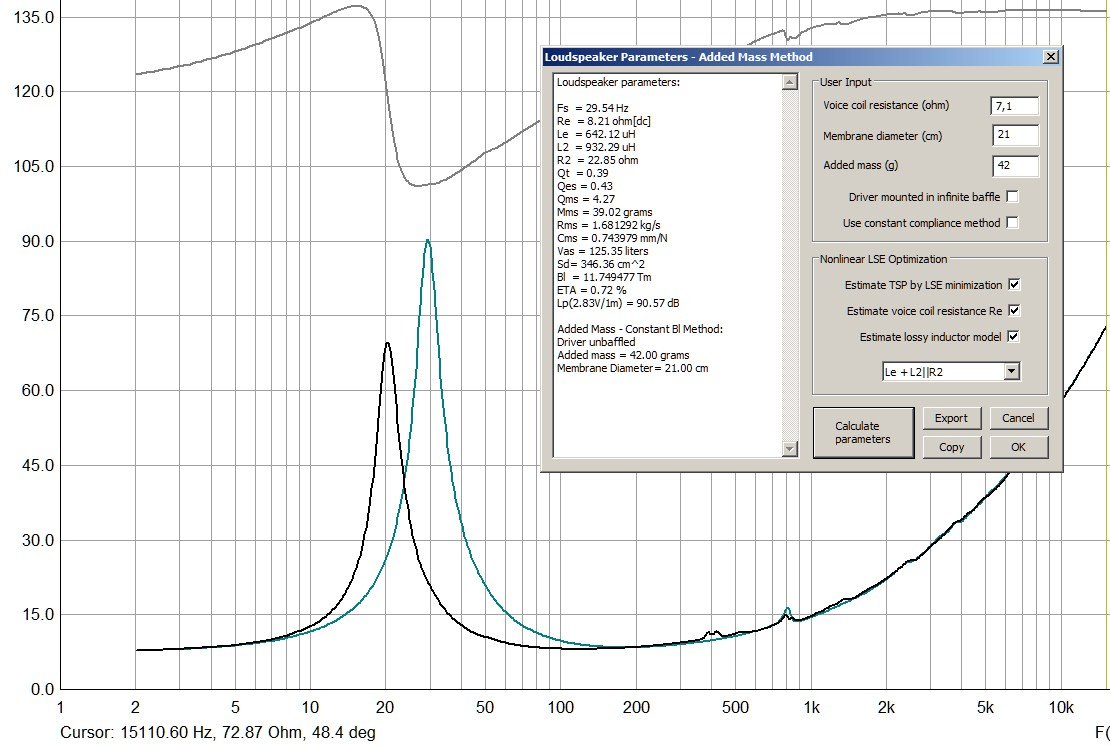
Task: Select the Mms = 39.02 grams line
Action: [605, 212]
